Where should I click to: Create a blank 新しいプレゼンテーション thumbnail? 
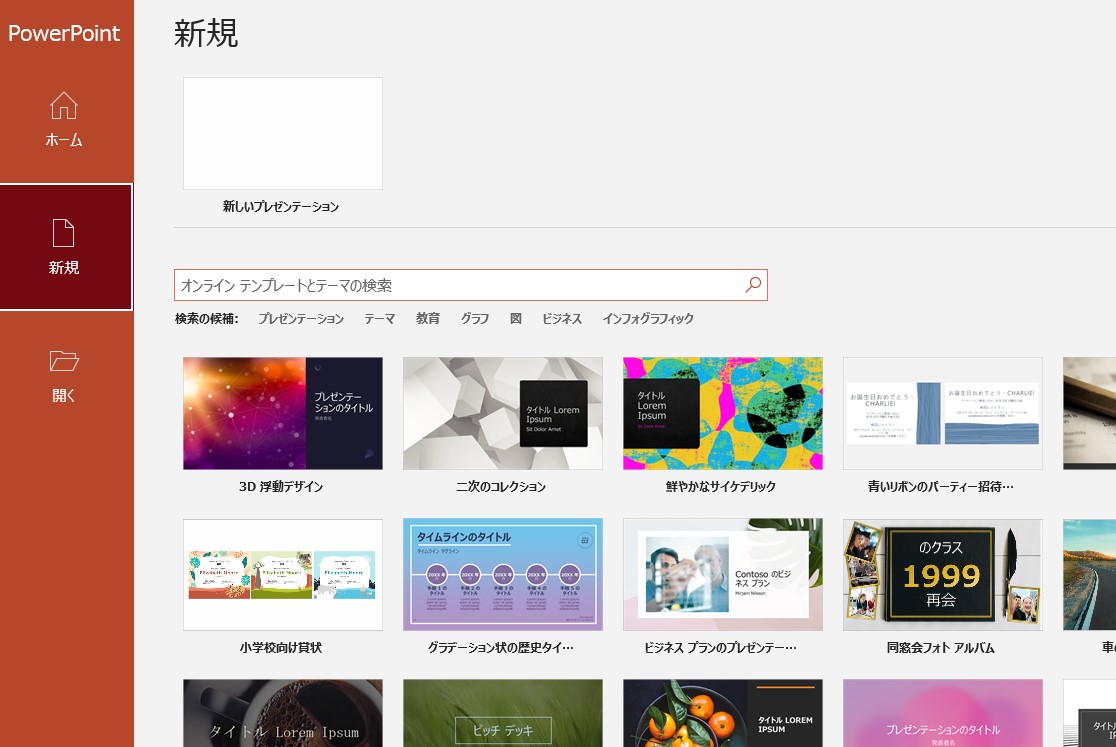point(283,134)
